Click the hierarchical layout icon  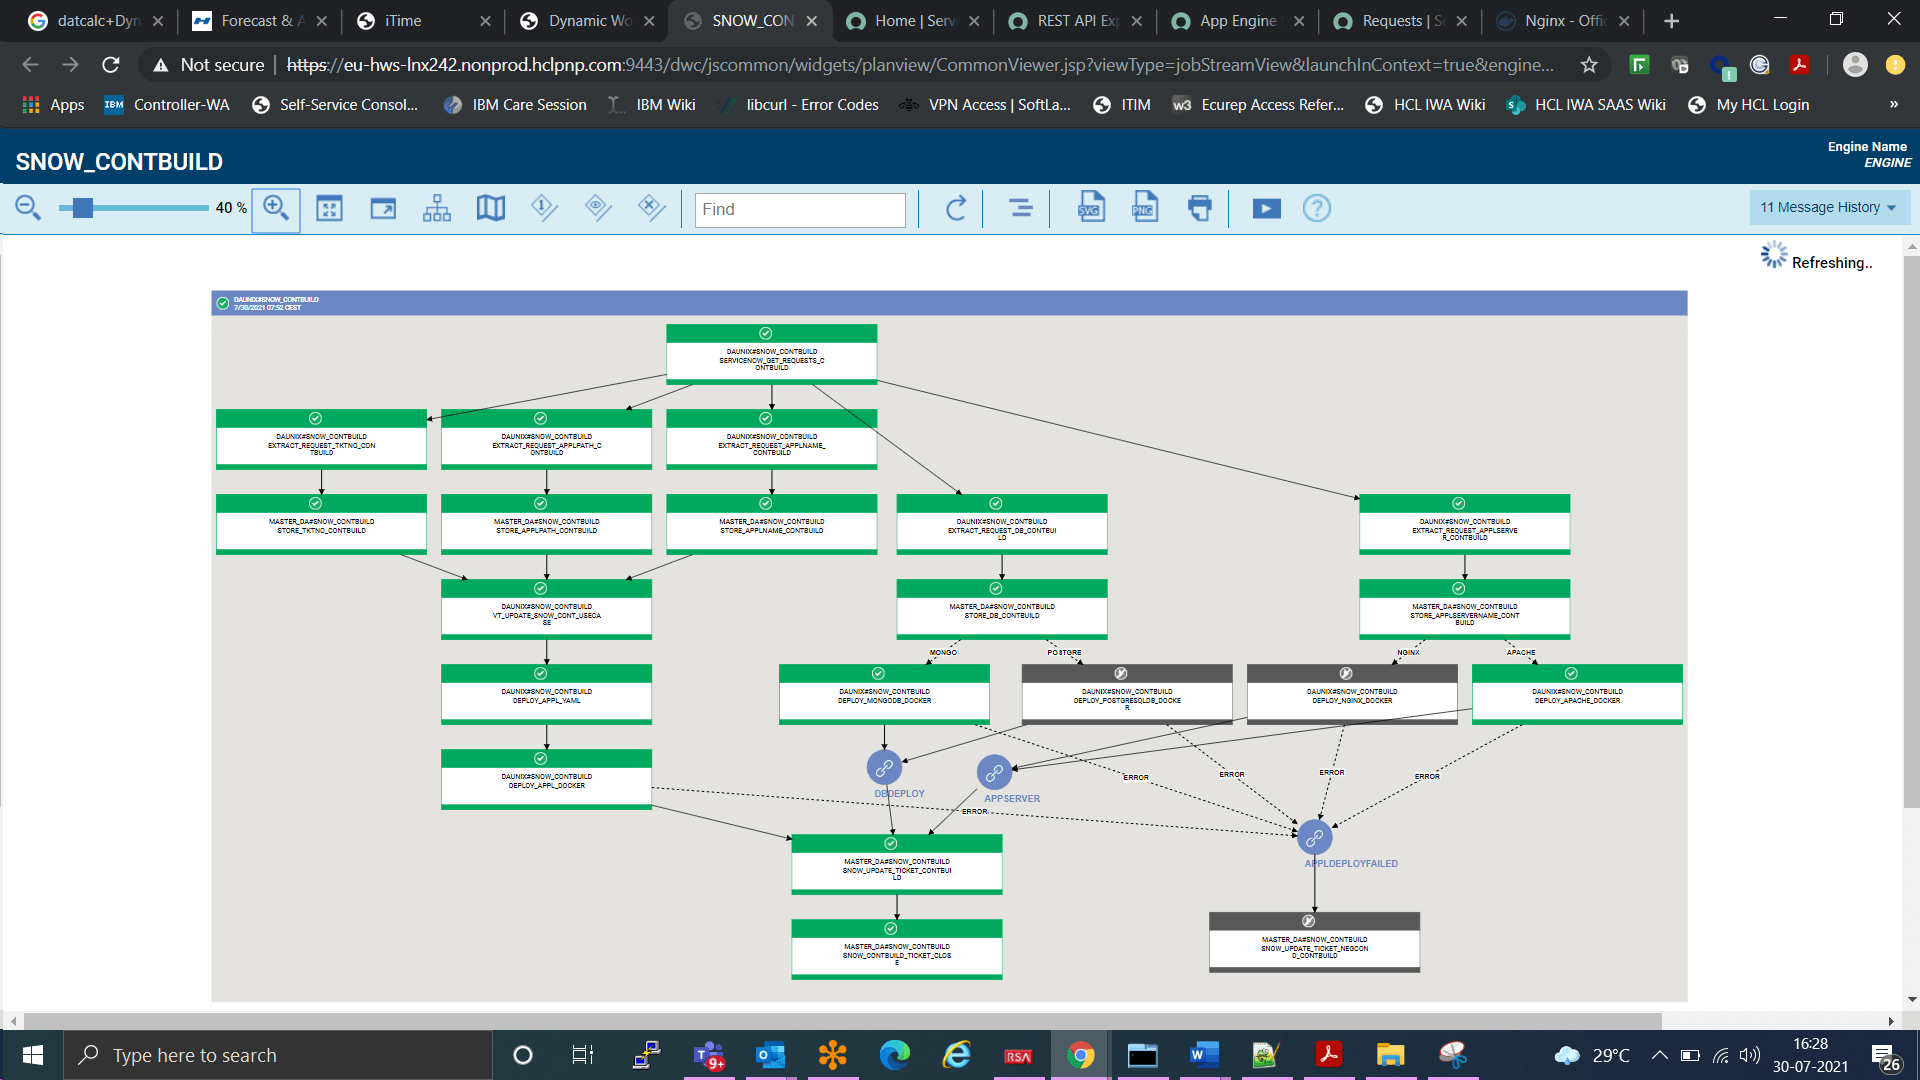pyautogui.click(x=437, y=208)
